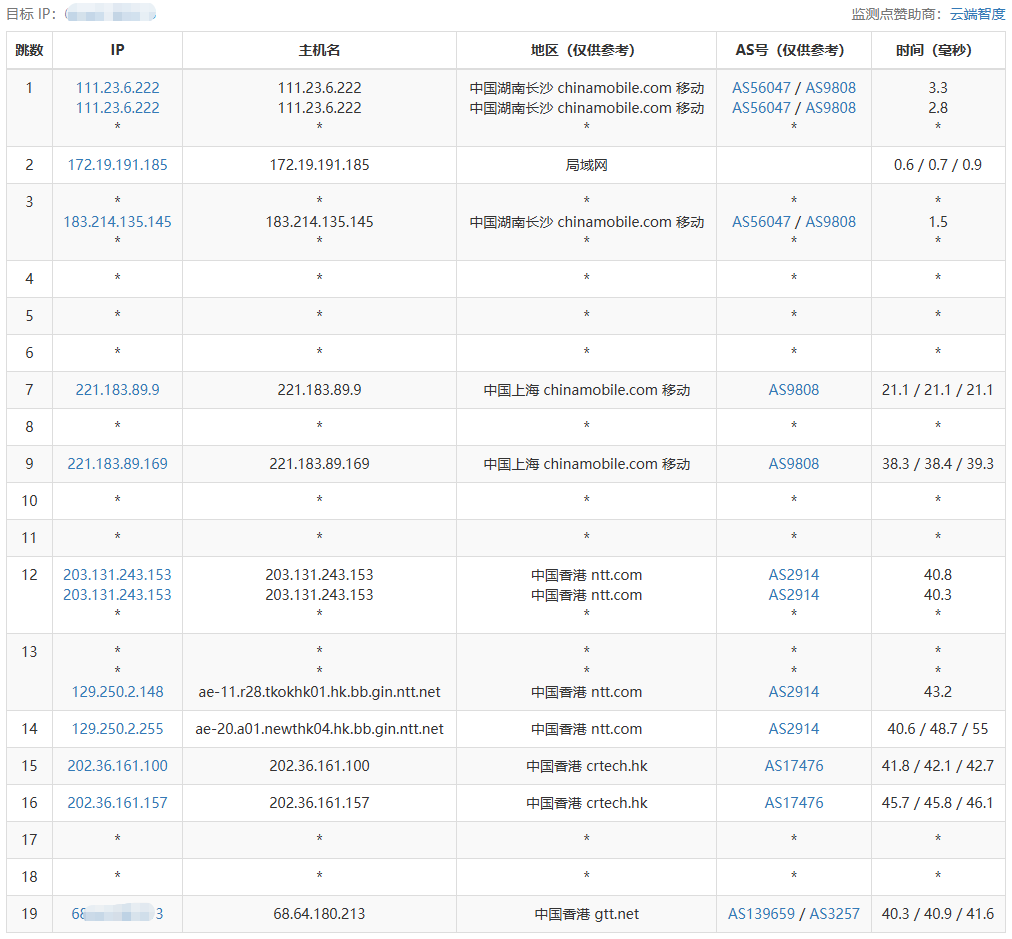1012x939 pixels.
Task: Click AS56047 link on hop 1
Action: (759, 88)
